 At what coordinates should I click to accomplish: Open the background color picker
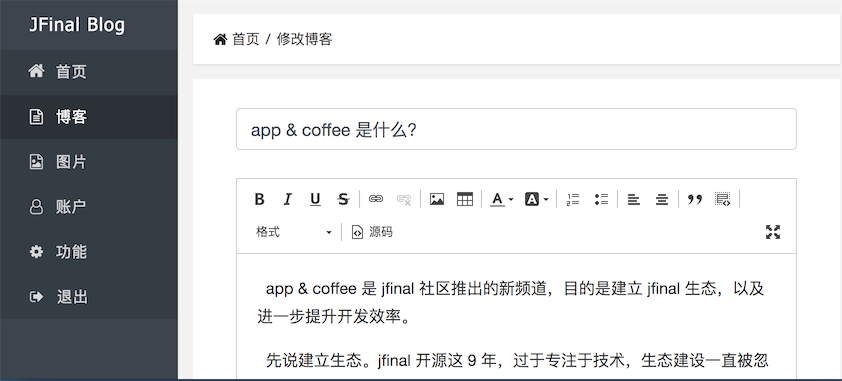coord(536,200)
